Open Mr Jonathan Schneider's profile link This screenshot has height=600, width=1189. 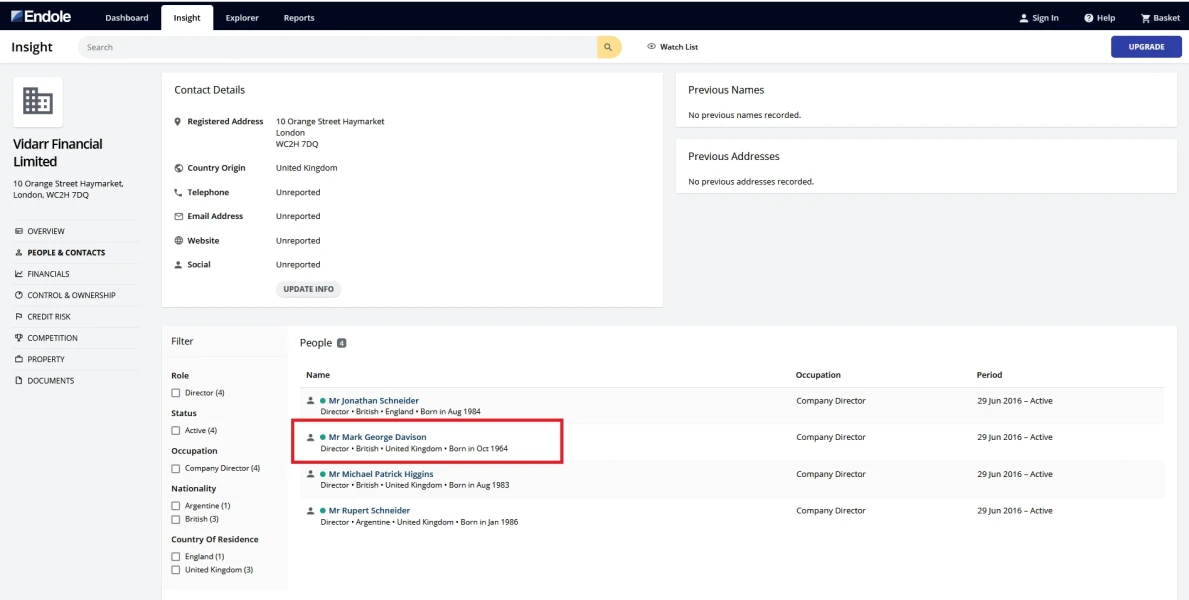click(x=373, y=401)
